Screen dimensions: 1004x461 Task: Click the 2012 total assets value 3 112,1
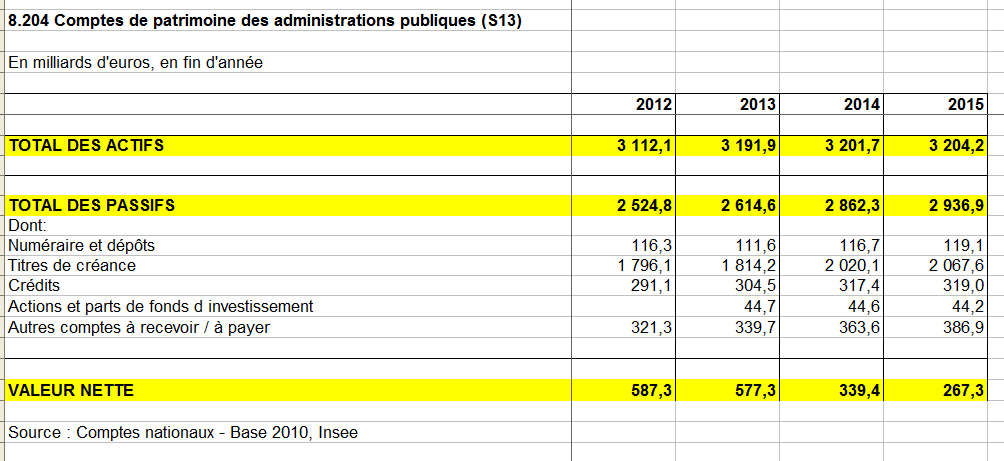pyautogui.click(x=645, y=146)
